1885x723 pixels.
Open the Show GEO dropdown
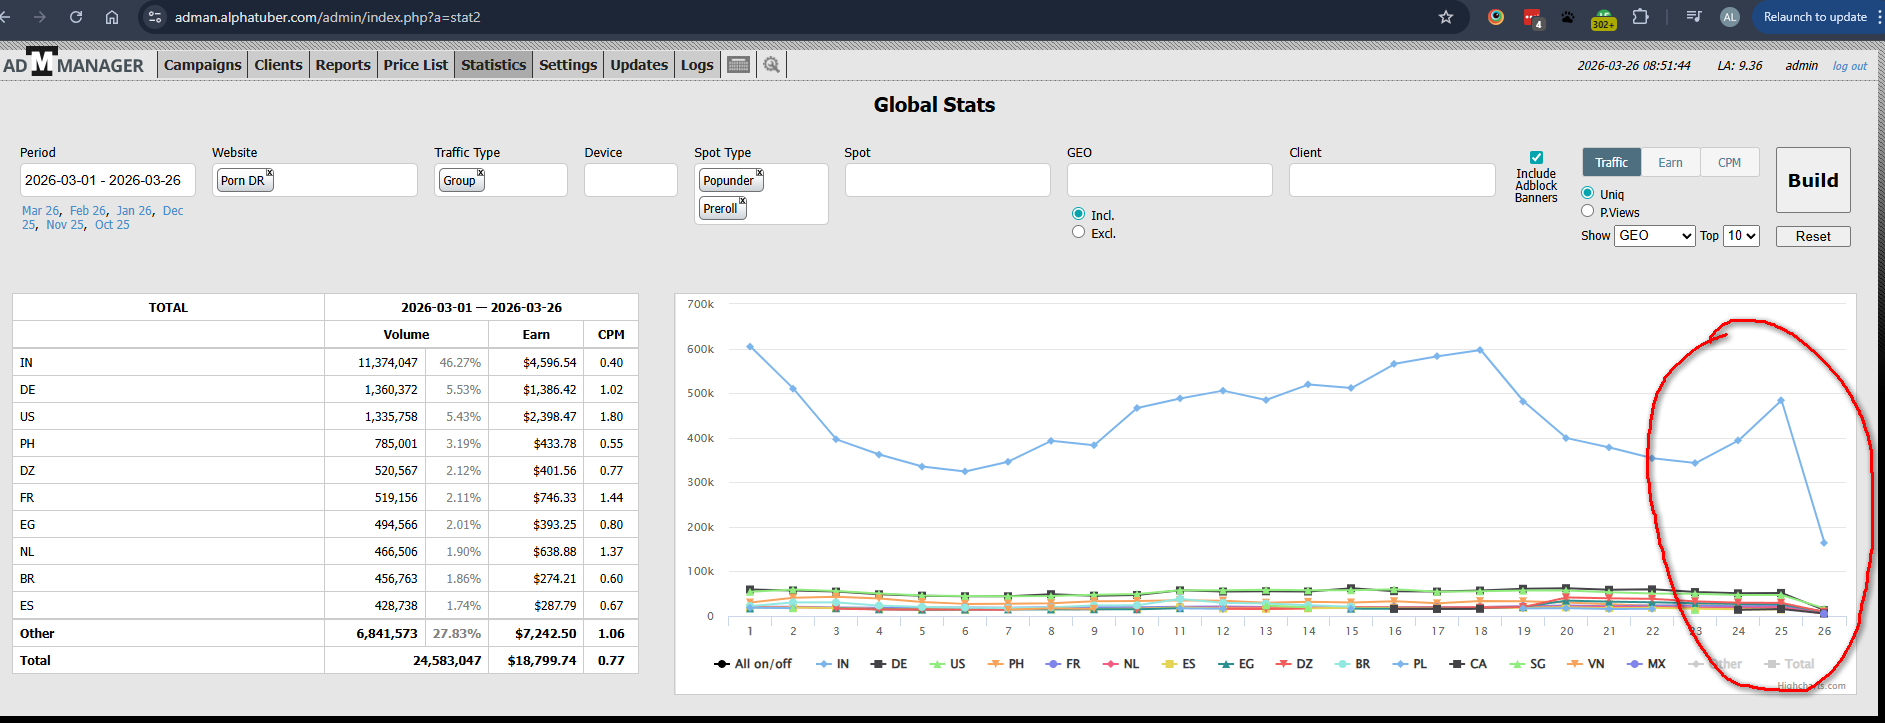coord(1654,236)
